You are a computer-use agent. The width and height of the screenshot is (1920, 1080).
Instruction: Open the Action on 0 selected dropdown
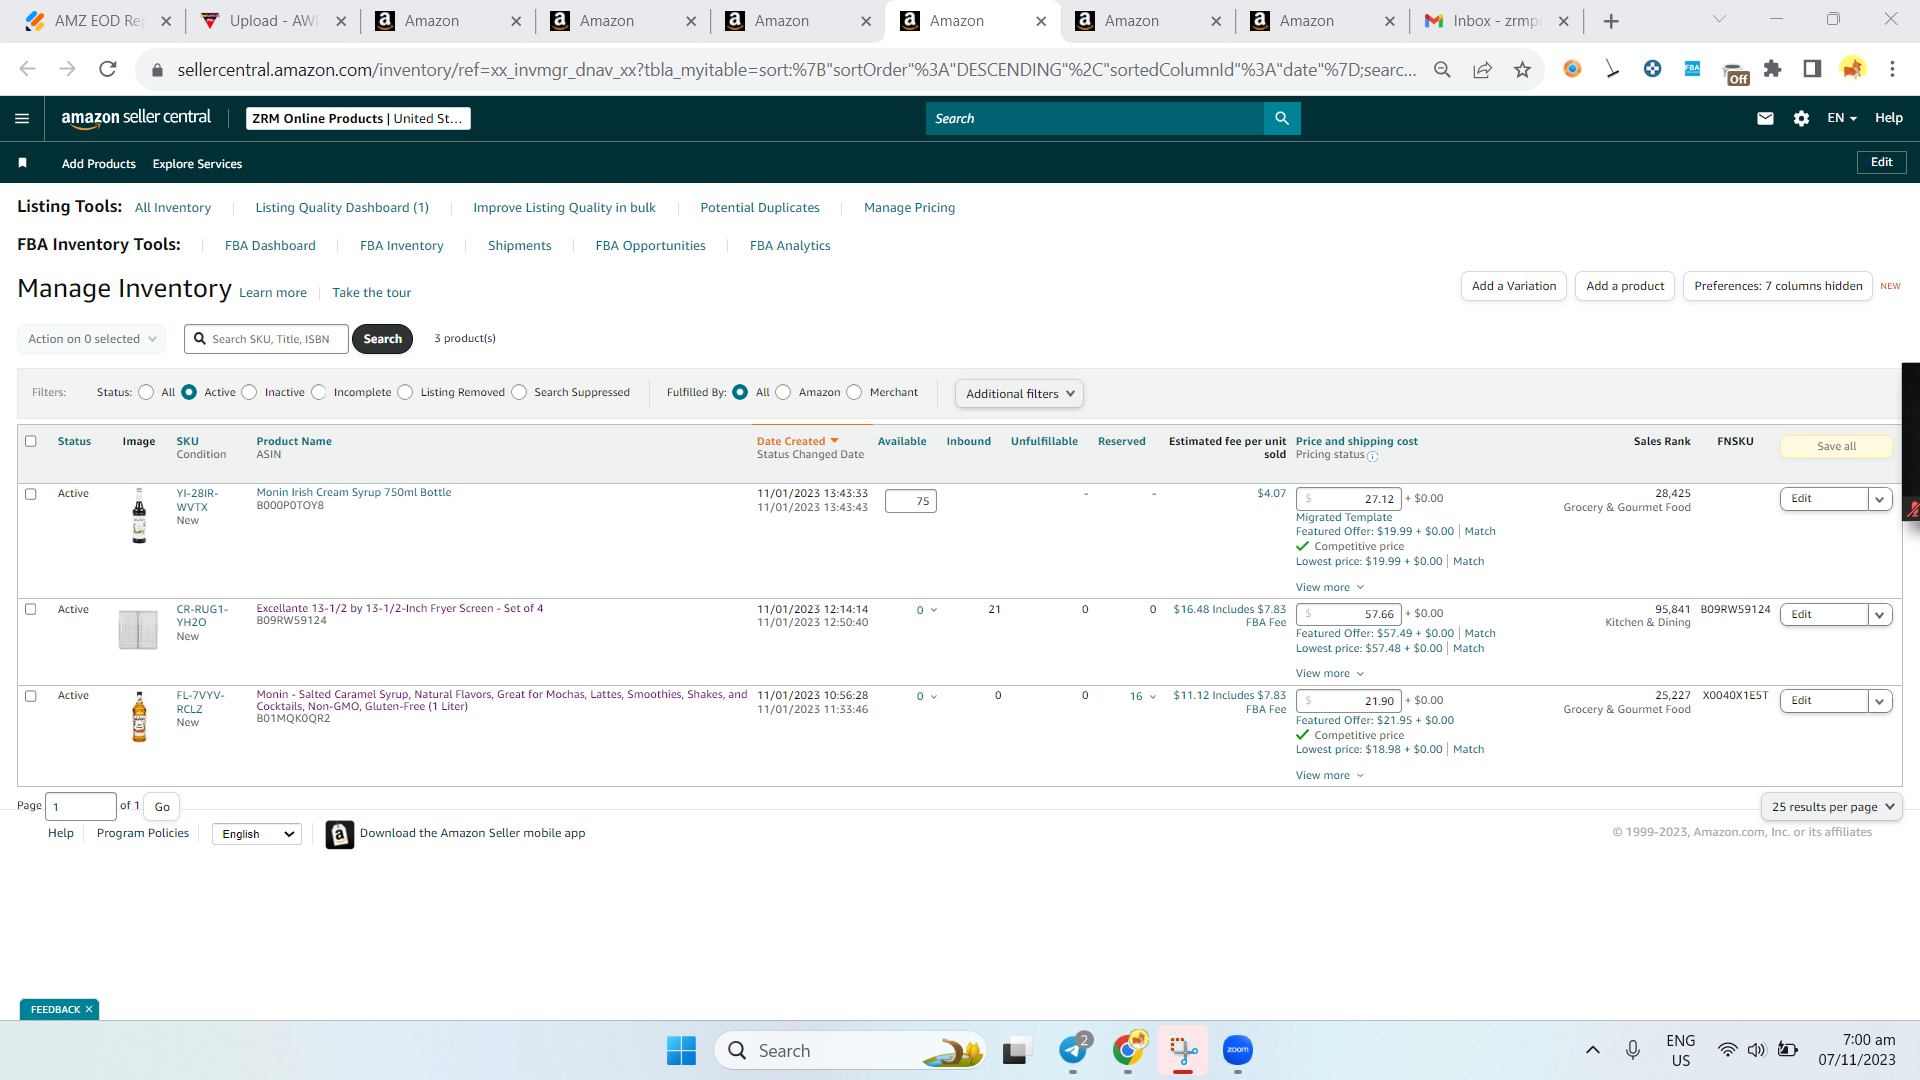[x=92, y=339]
